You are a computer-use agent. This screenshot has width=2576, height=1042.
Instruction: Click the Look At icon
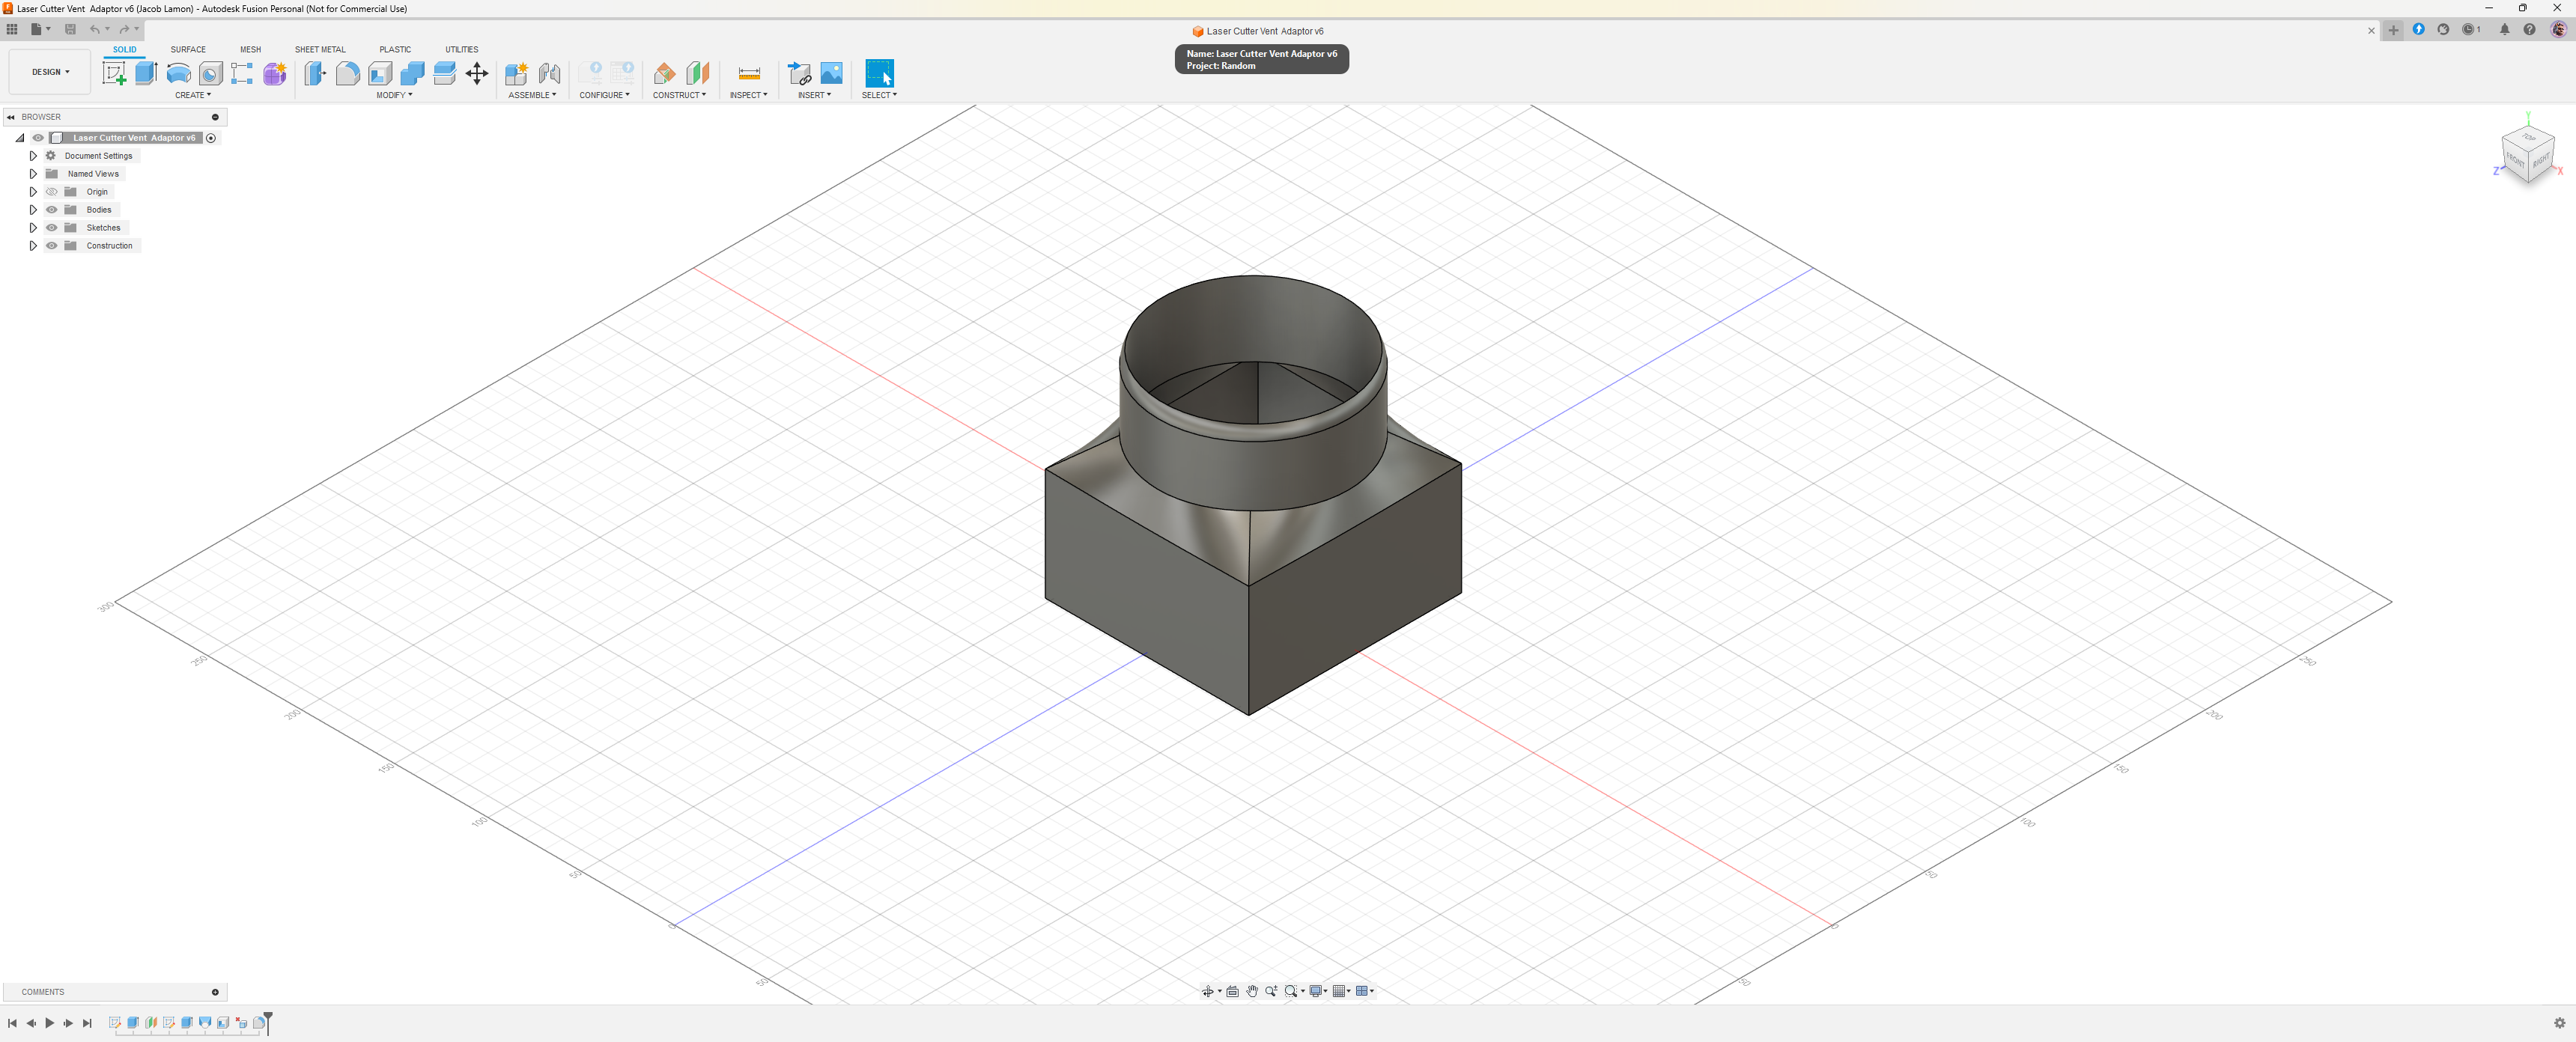point(1233,991)
